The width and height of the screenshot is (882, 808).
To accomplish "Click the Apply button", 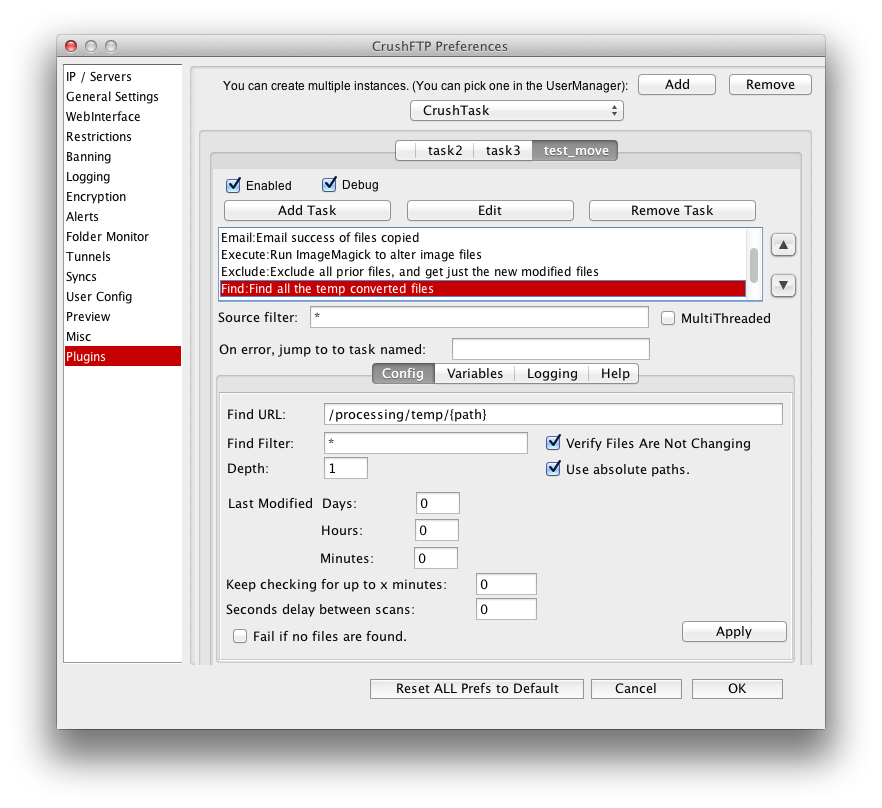I will tap(734, 631).
